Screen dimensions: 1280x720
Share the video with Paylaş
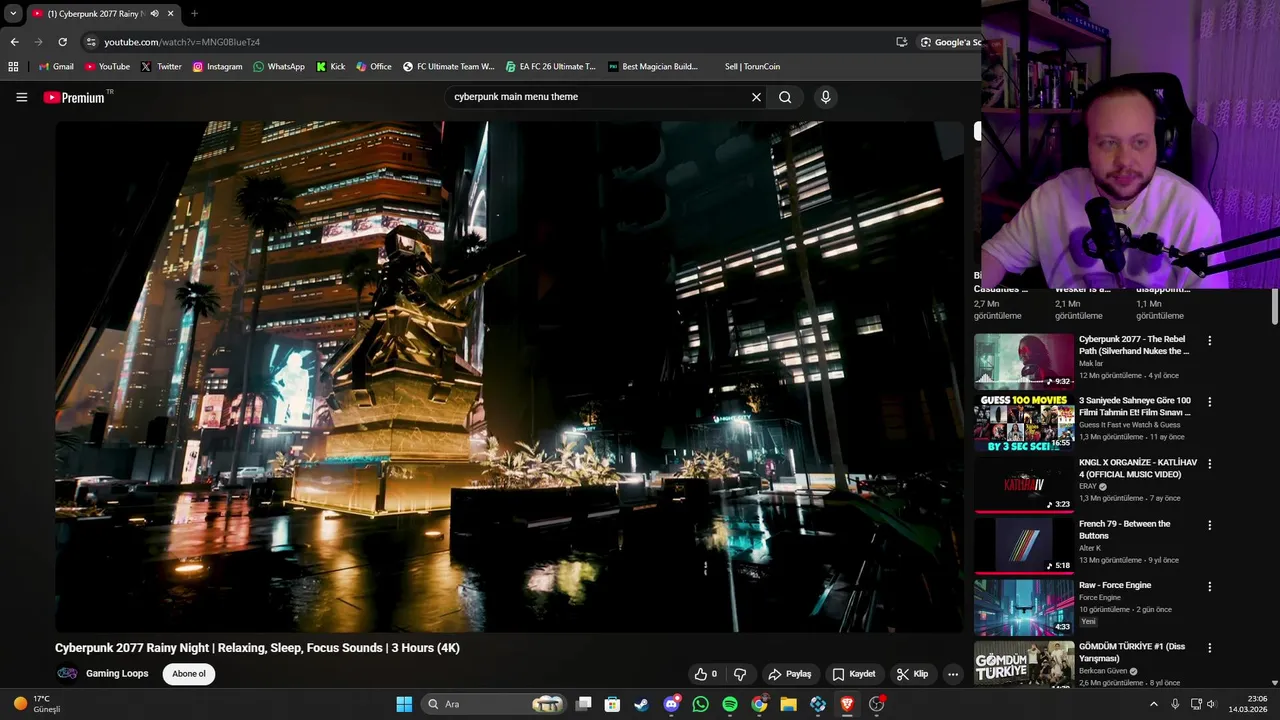pos(790,674)
